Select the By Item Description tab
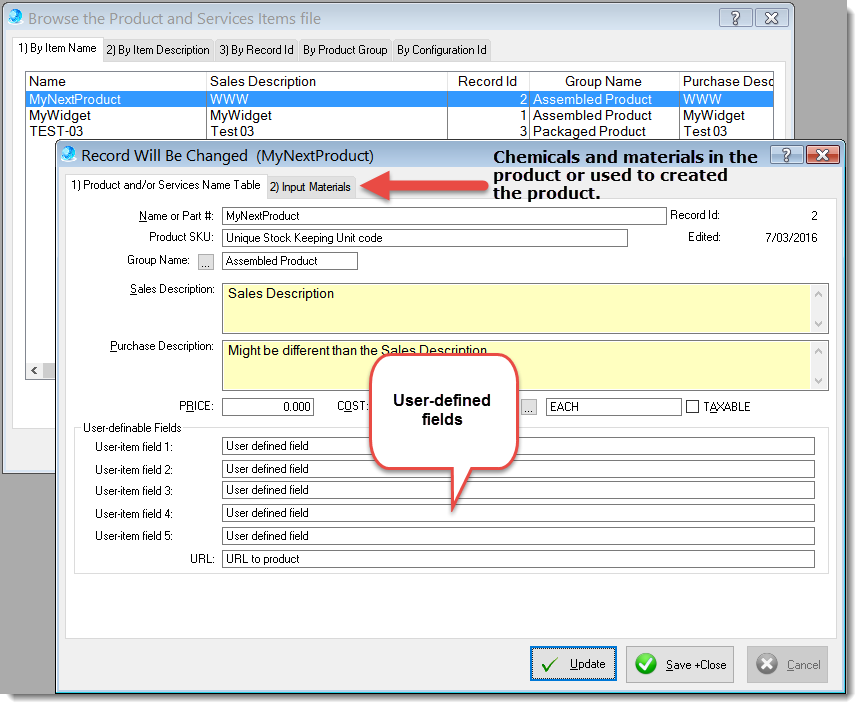This screenshot has width=862, height=709. click(x=158, y=50)
